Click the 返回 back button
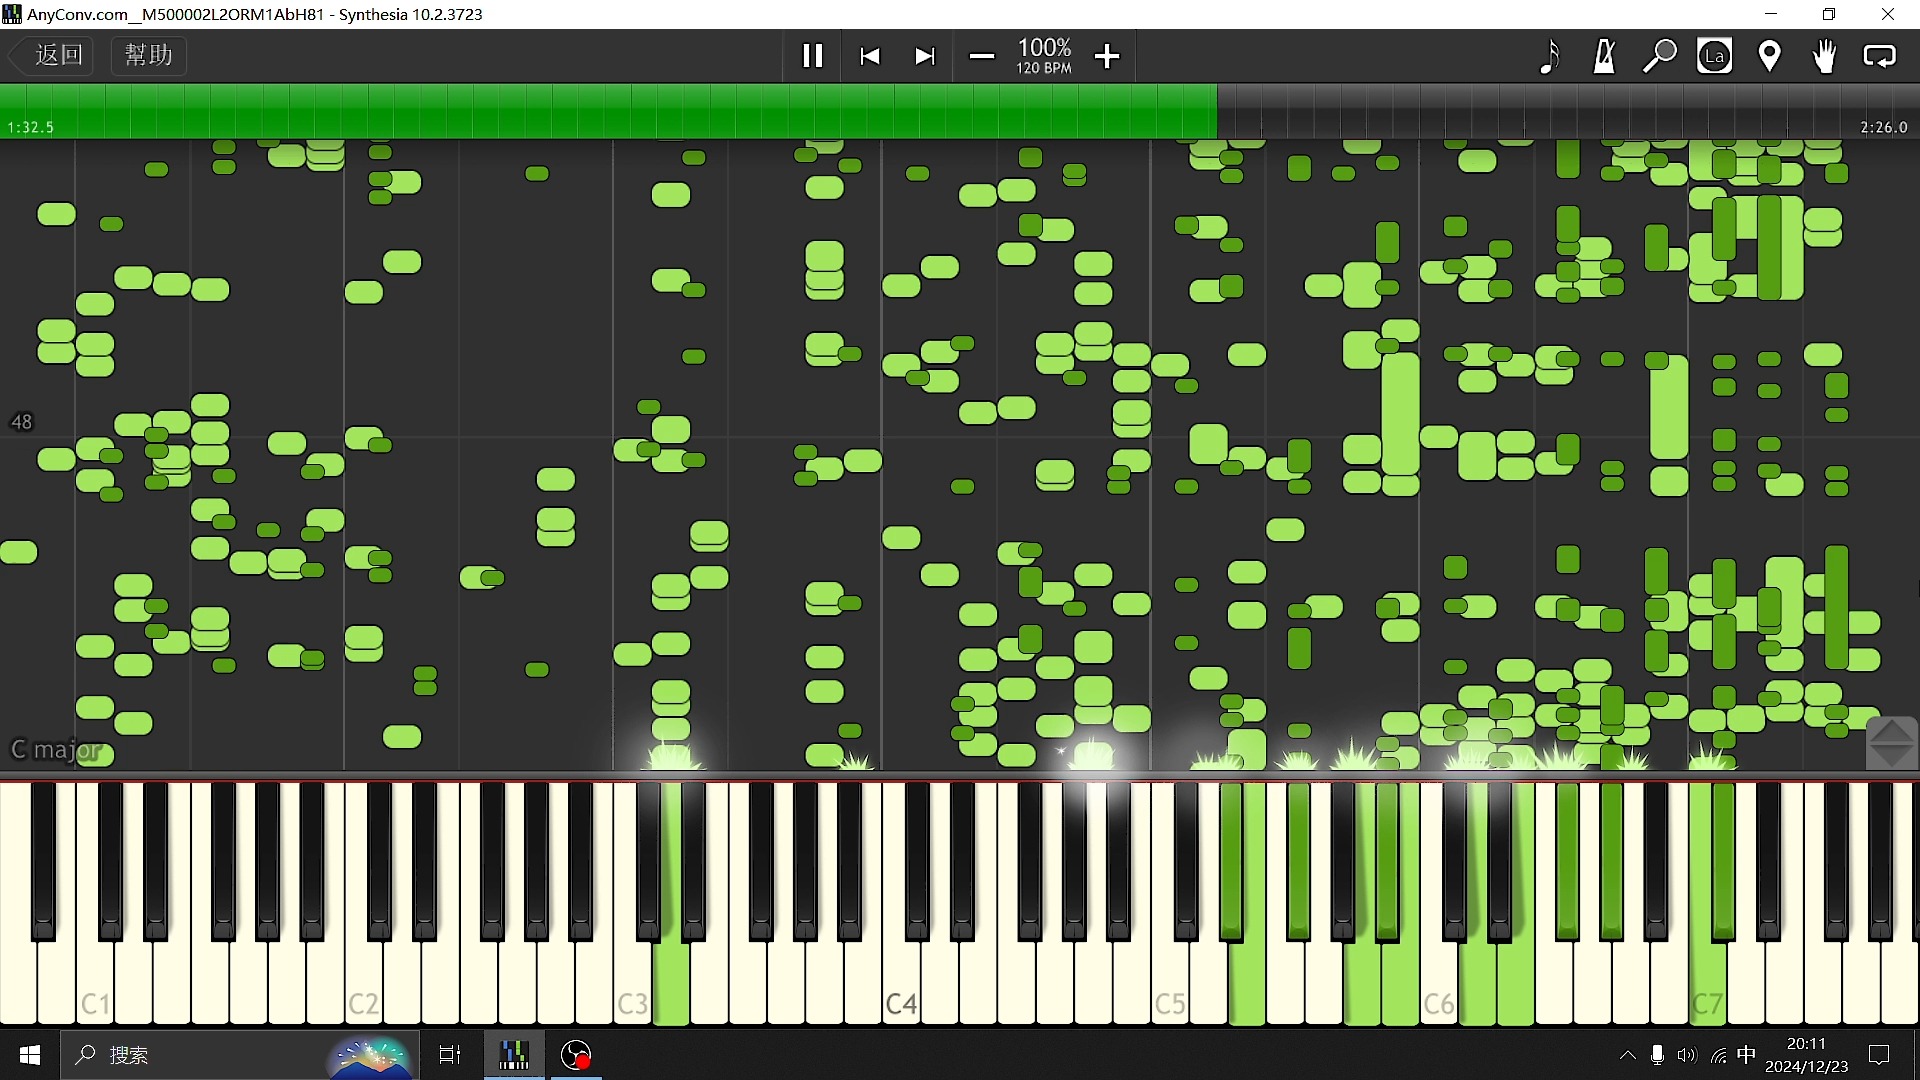The image size is (1920, 1080). click(53, 55)
